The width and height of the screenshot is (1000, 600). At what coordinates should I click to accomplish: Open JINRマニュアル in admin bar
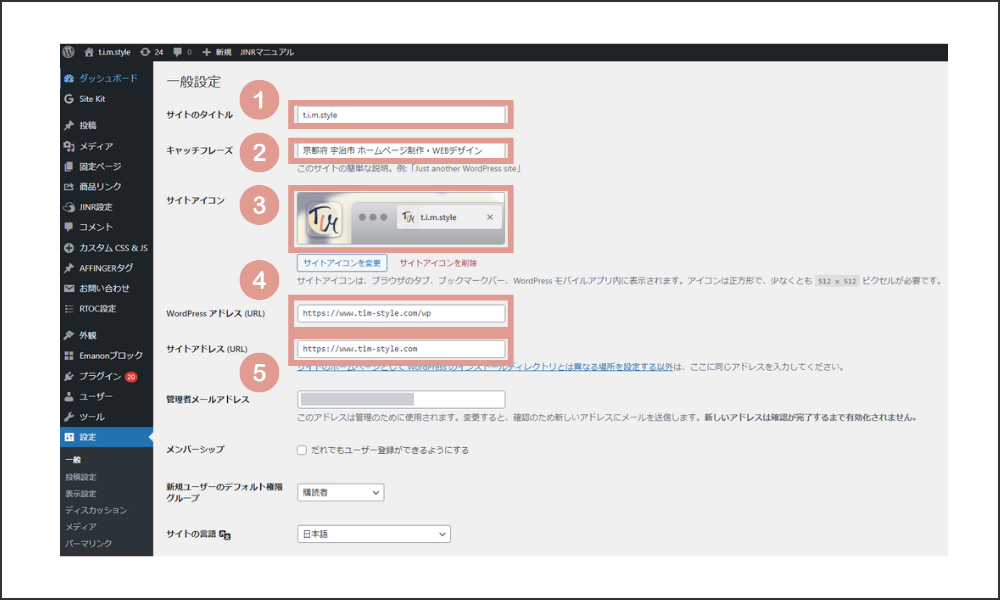(267, 52)
